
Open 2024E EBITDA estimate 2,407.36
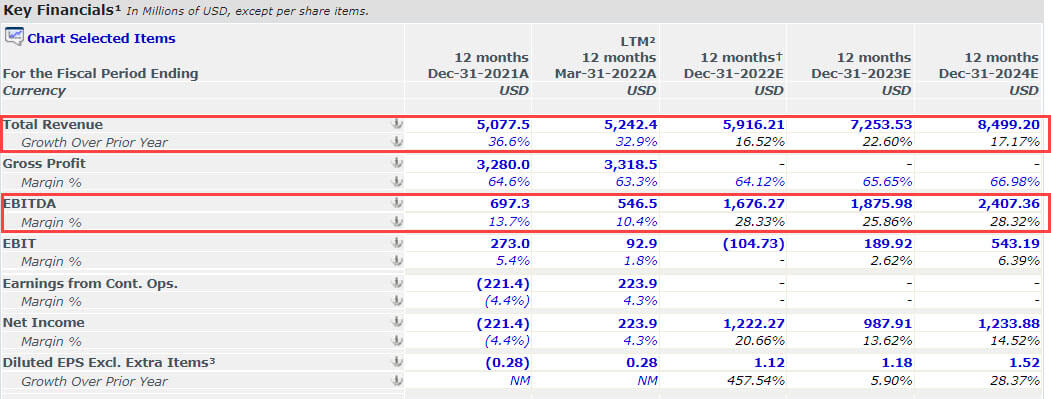[x=1008, y=203]
